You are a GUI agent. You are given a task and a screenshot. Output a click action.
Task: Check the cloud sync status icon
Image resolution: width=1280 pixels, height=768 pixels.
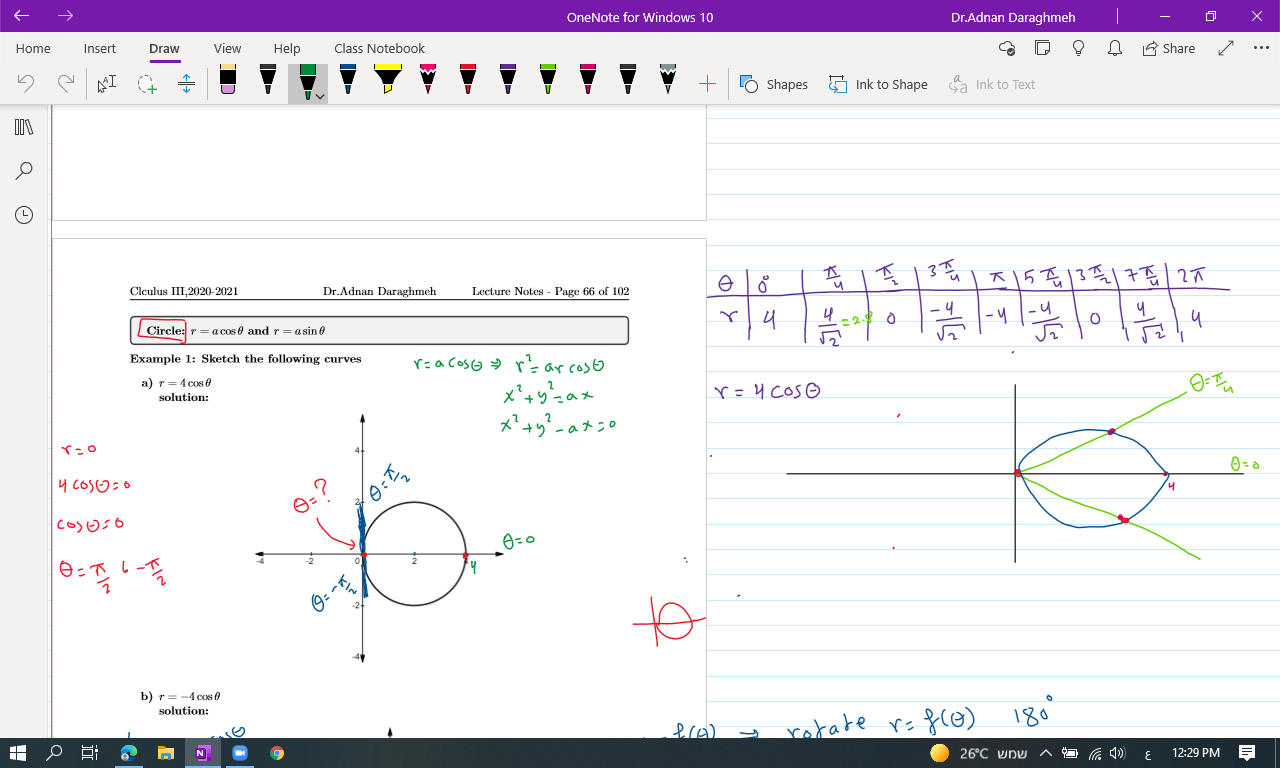click(x=1007, y=48)
